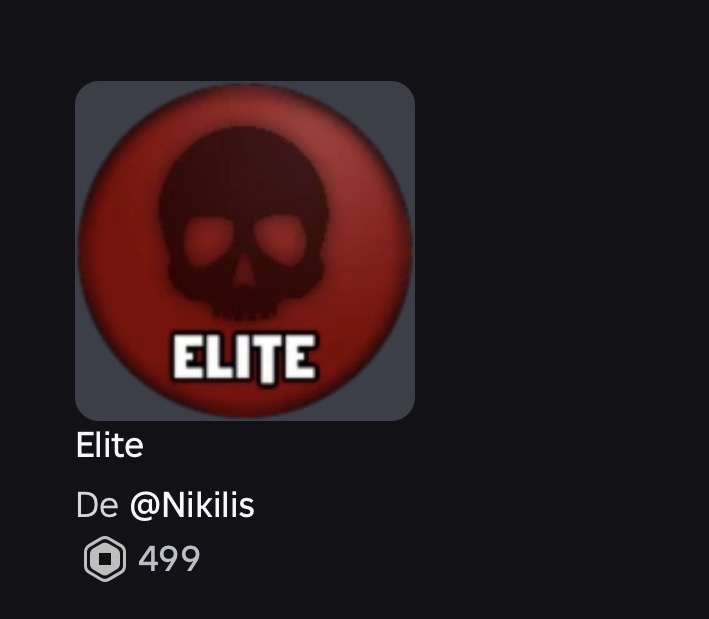Click the skull's teeth area
The height and width of the screenshot is (619, 709).
point(244,308)
